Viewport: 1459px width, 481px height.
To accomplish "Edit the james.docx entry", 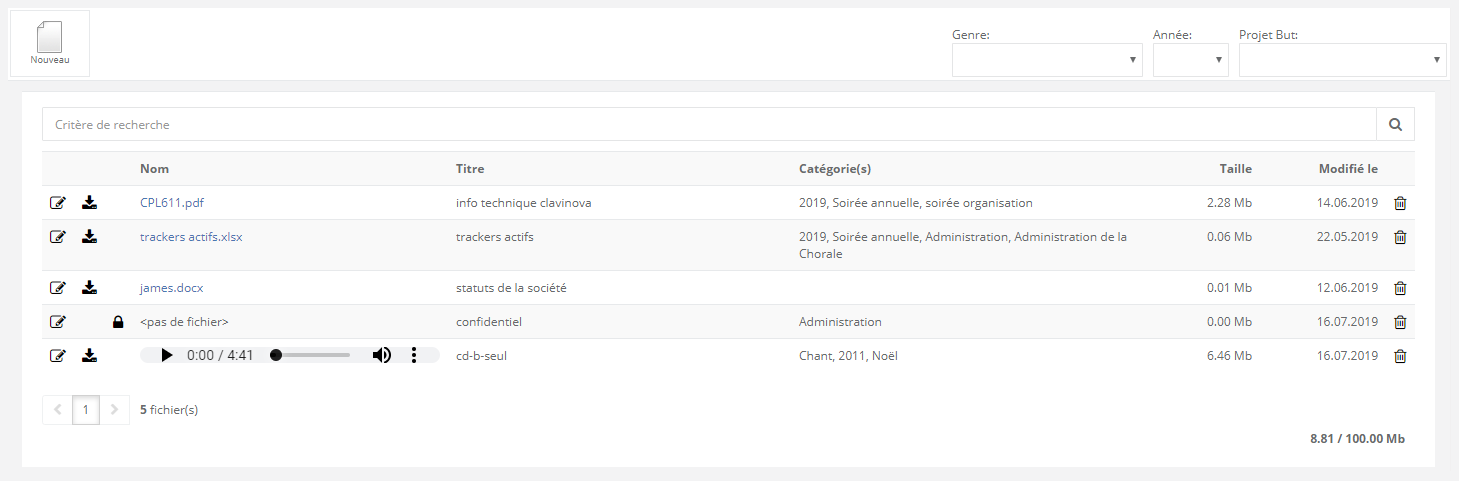I will point(58,288).
